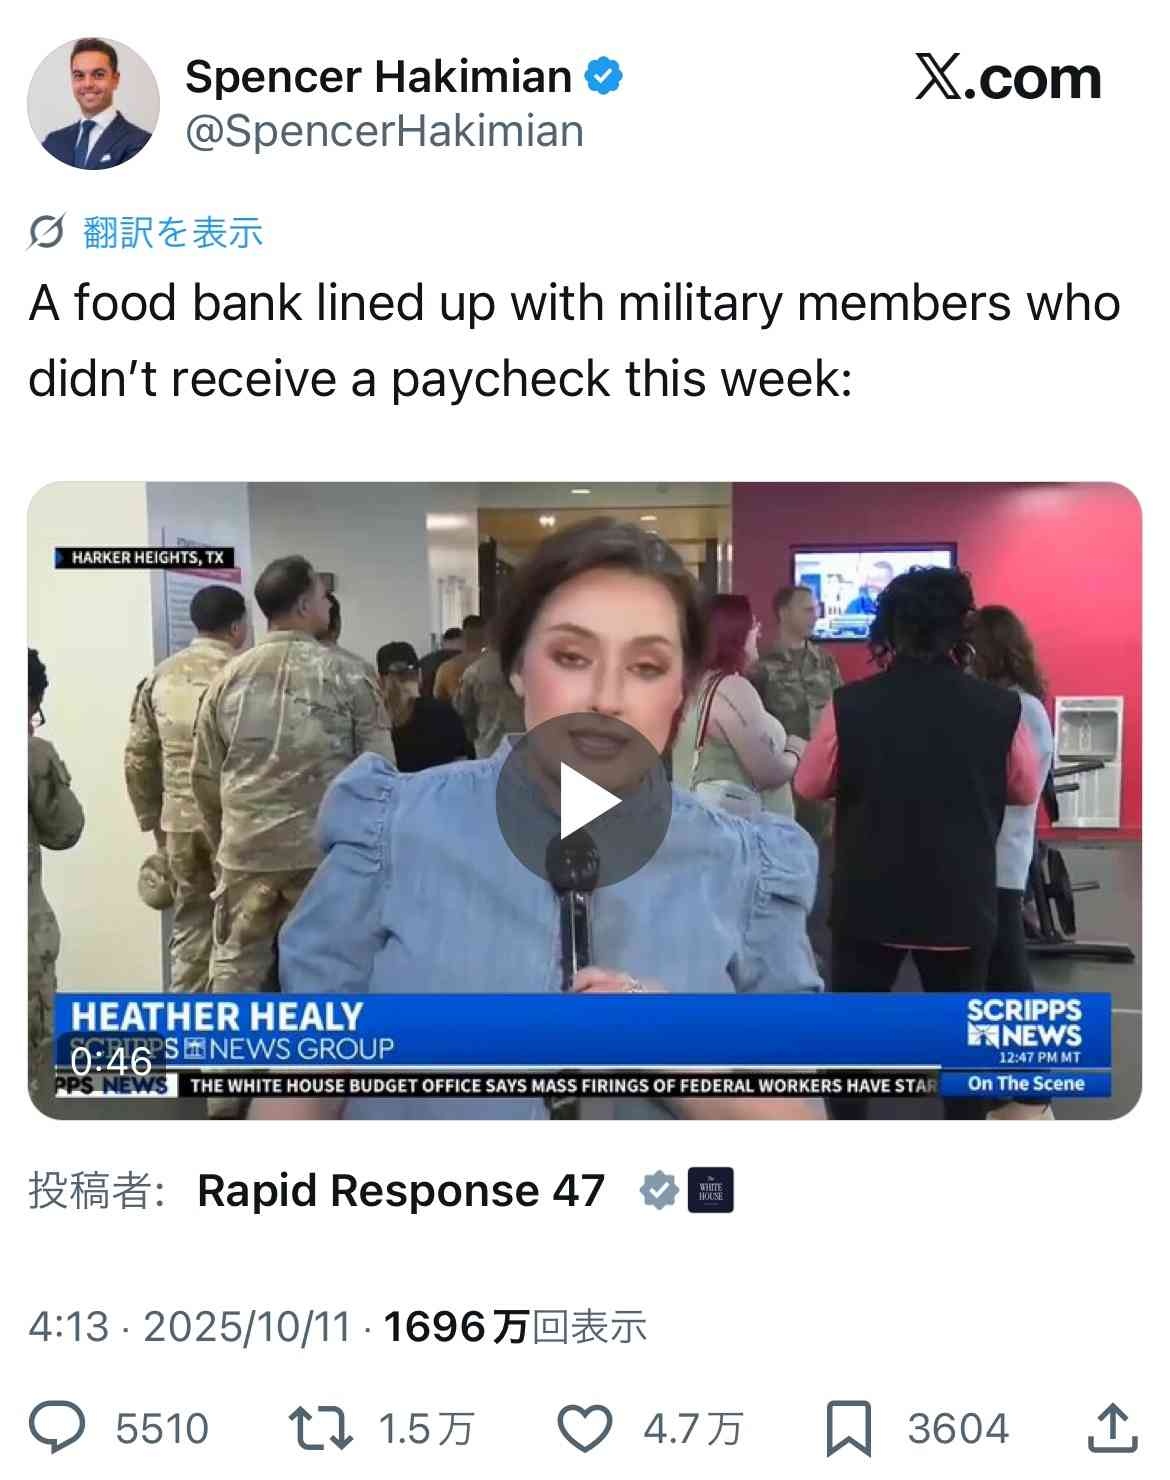1170x1480 pixels.
Task: Click the Spencer Hakimian display name
Action: click(x=378, y=77)
